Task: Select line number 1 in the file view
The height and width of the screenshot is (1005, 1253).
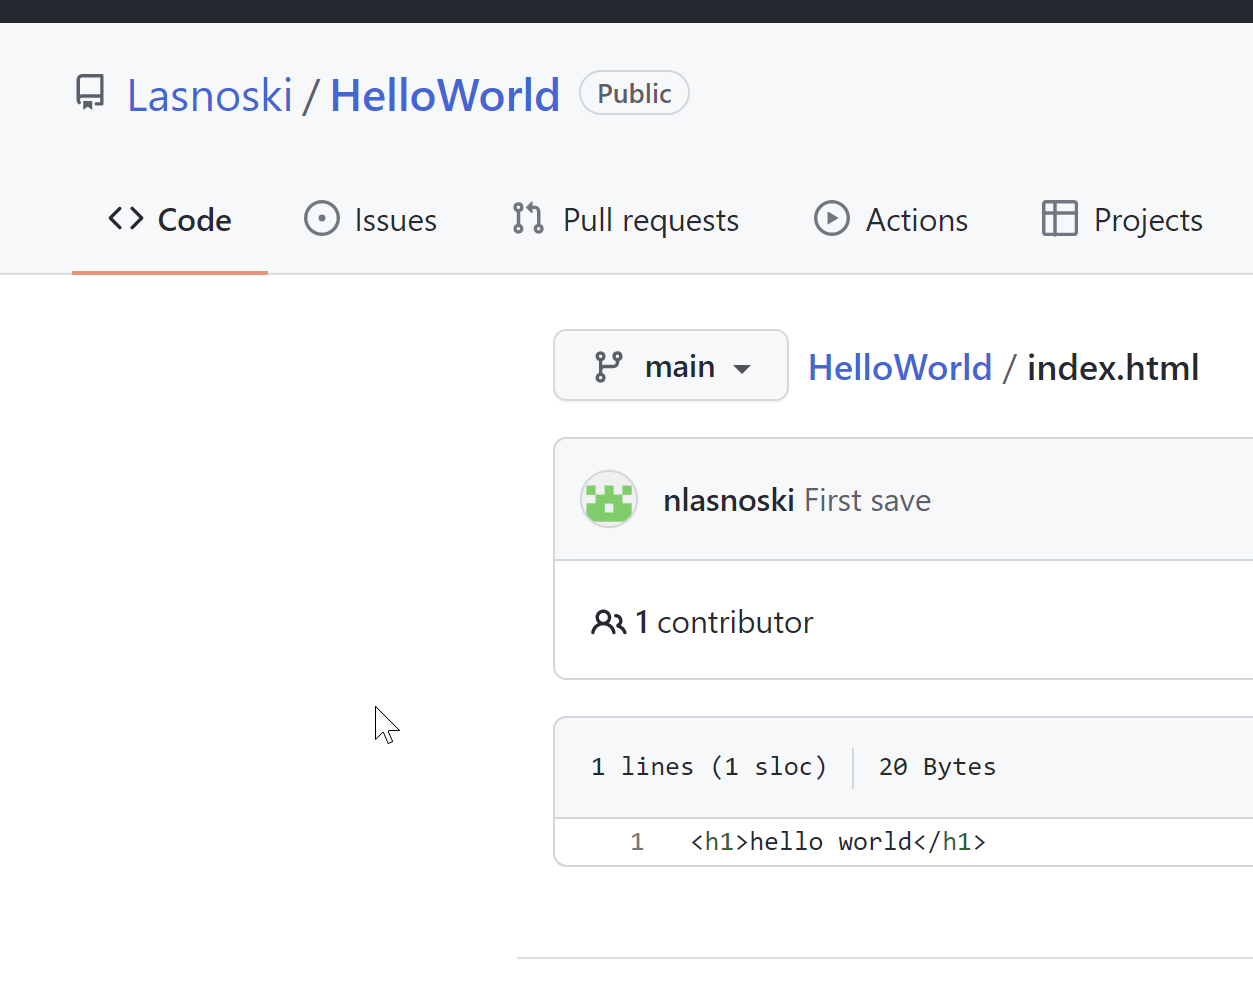Action: (x=637, y=842)
